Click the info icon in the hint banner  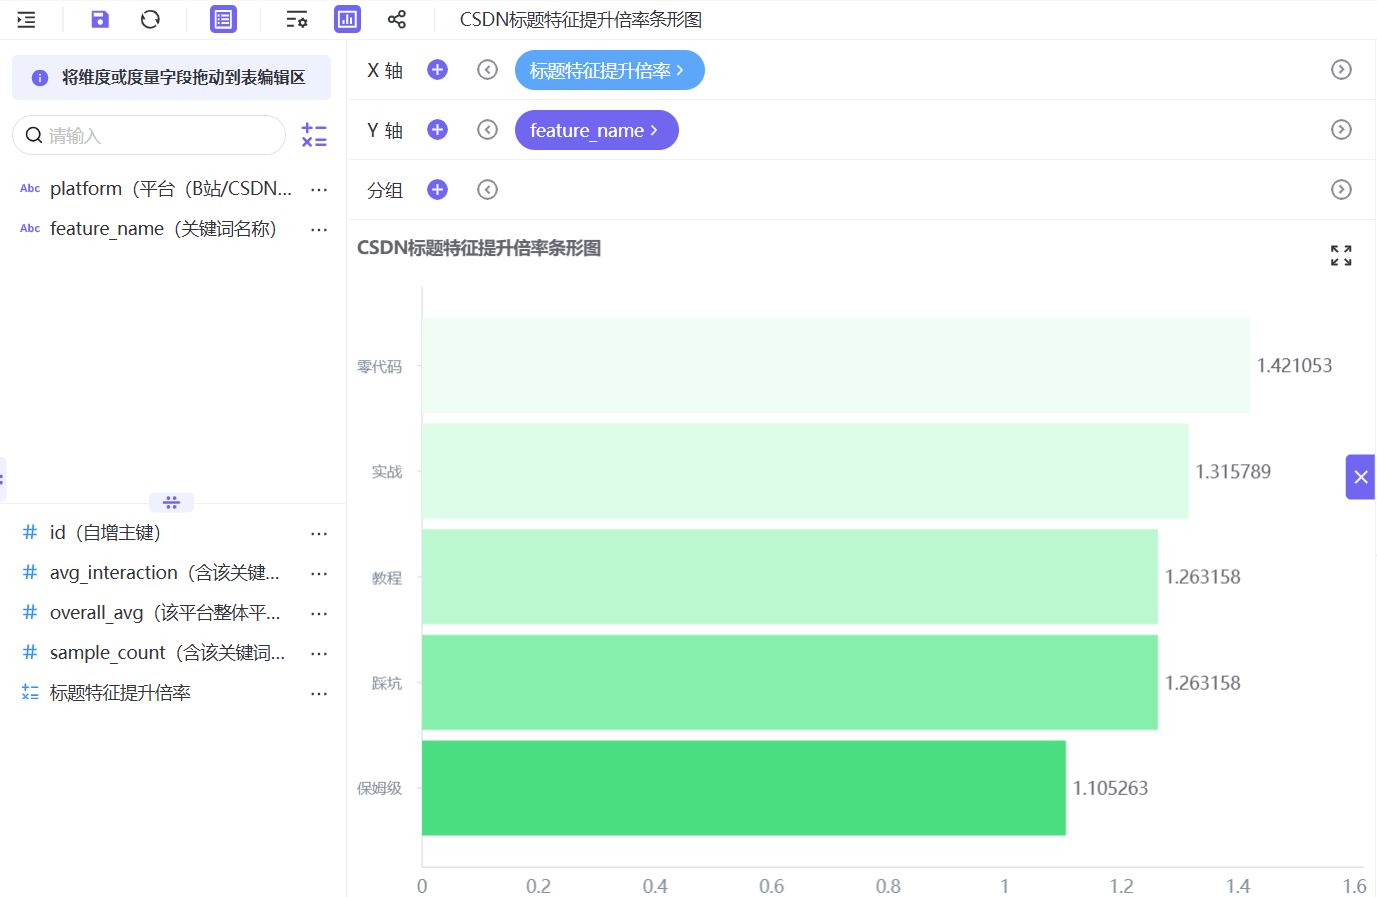pos(40,78)
